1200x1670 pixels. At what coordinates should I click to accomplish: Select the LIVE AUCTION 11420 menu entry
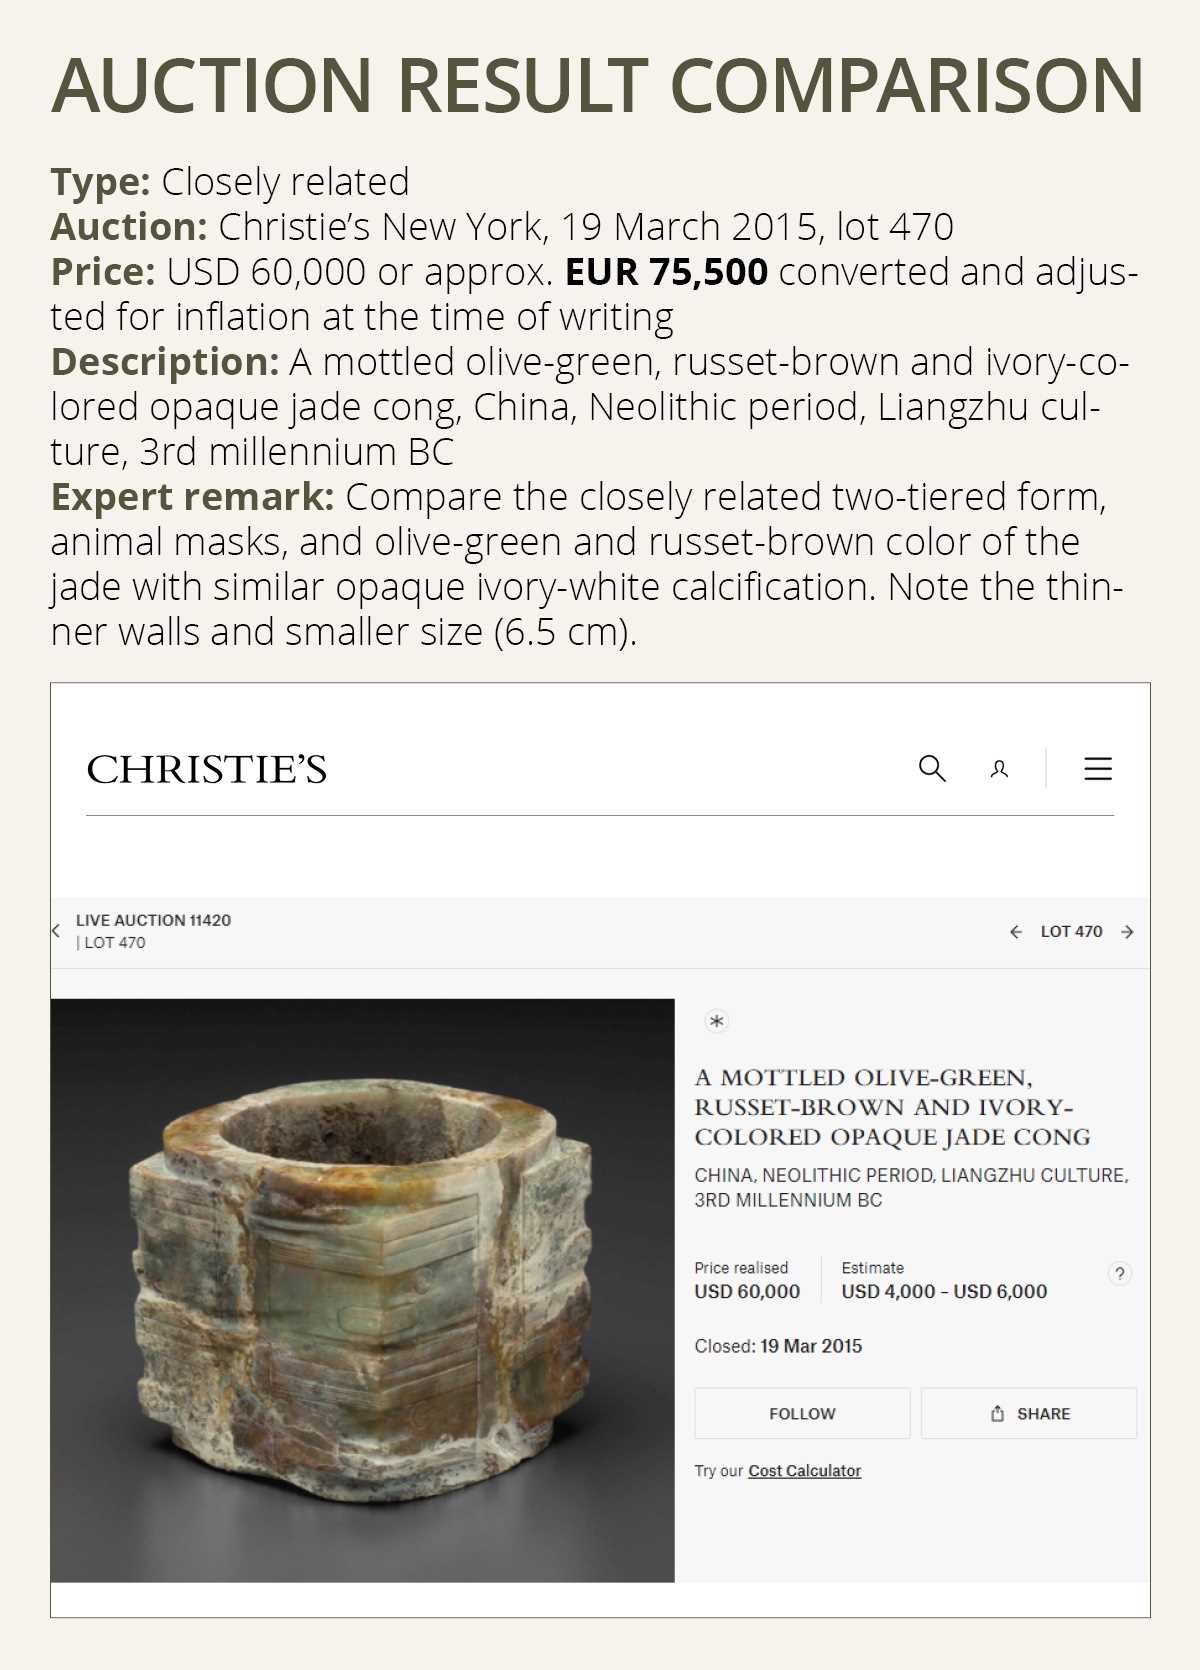click(x=155, y=921)
